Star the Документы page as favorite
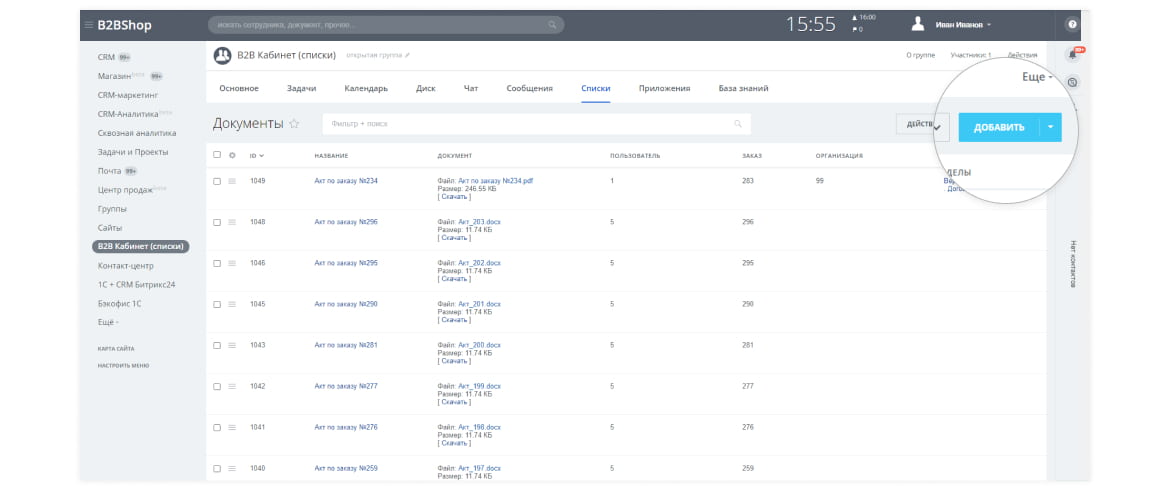Viewport: 1170px width, 492px height. 294,124
